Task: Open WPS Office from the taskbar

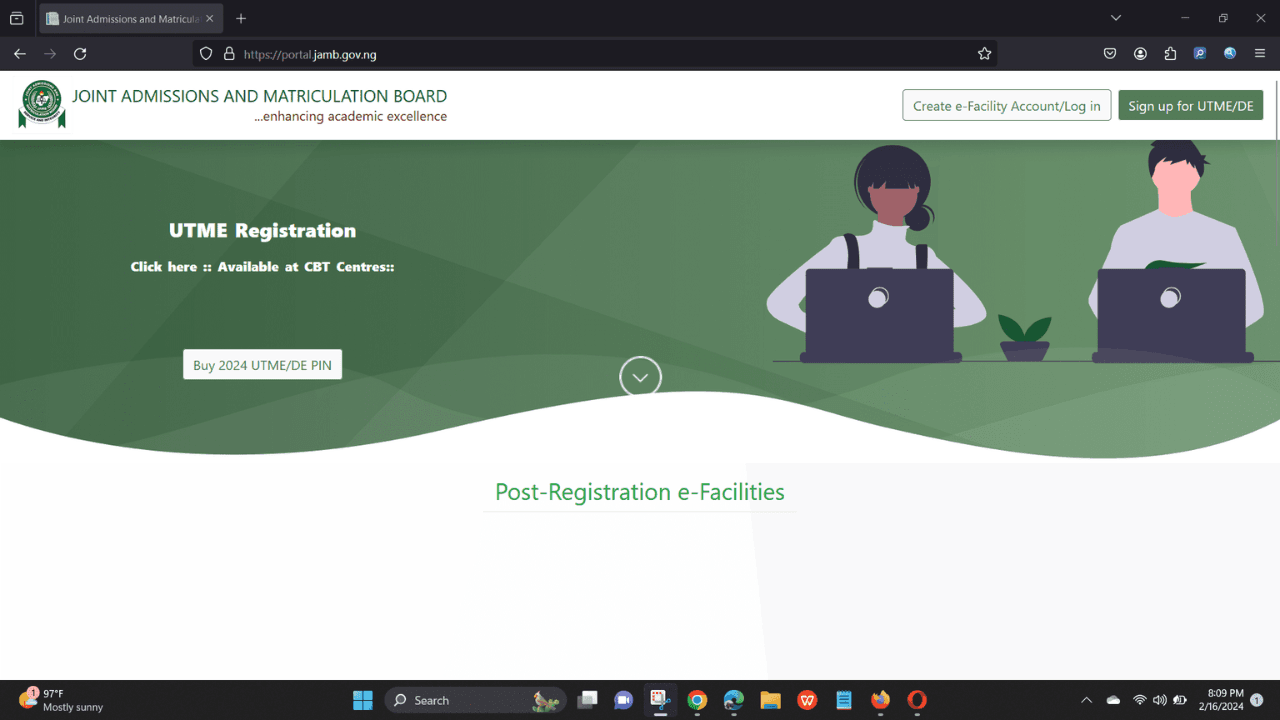Action: tap(807, 700)
